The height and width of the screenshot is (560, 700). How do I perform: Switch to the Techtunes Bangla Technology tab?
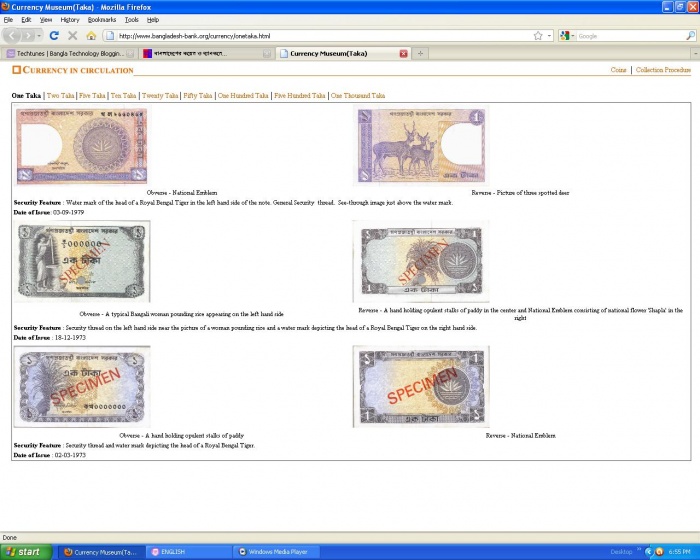pos(70,54)
